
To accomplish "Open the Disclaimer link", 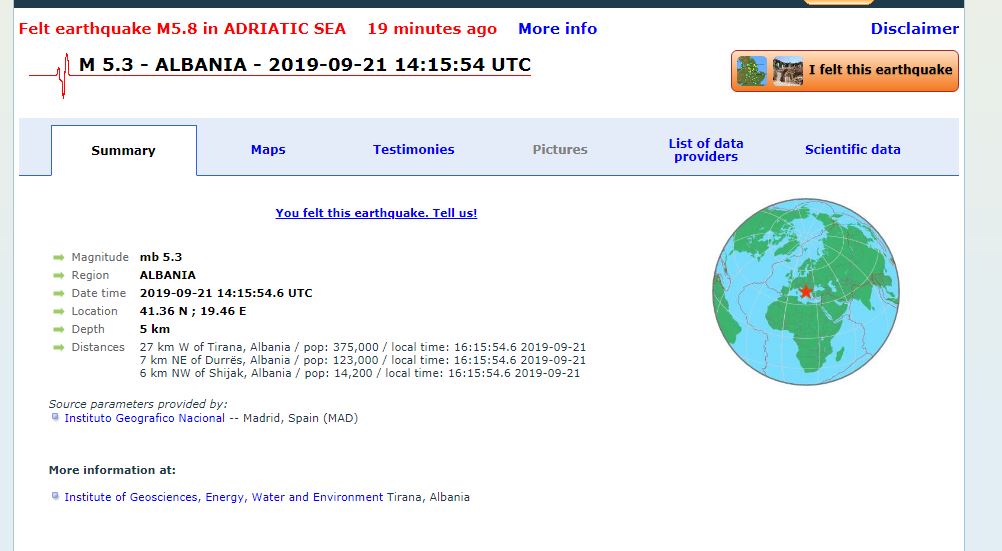I will (914, 29).
